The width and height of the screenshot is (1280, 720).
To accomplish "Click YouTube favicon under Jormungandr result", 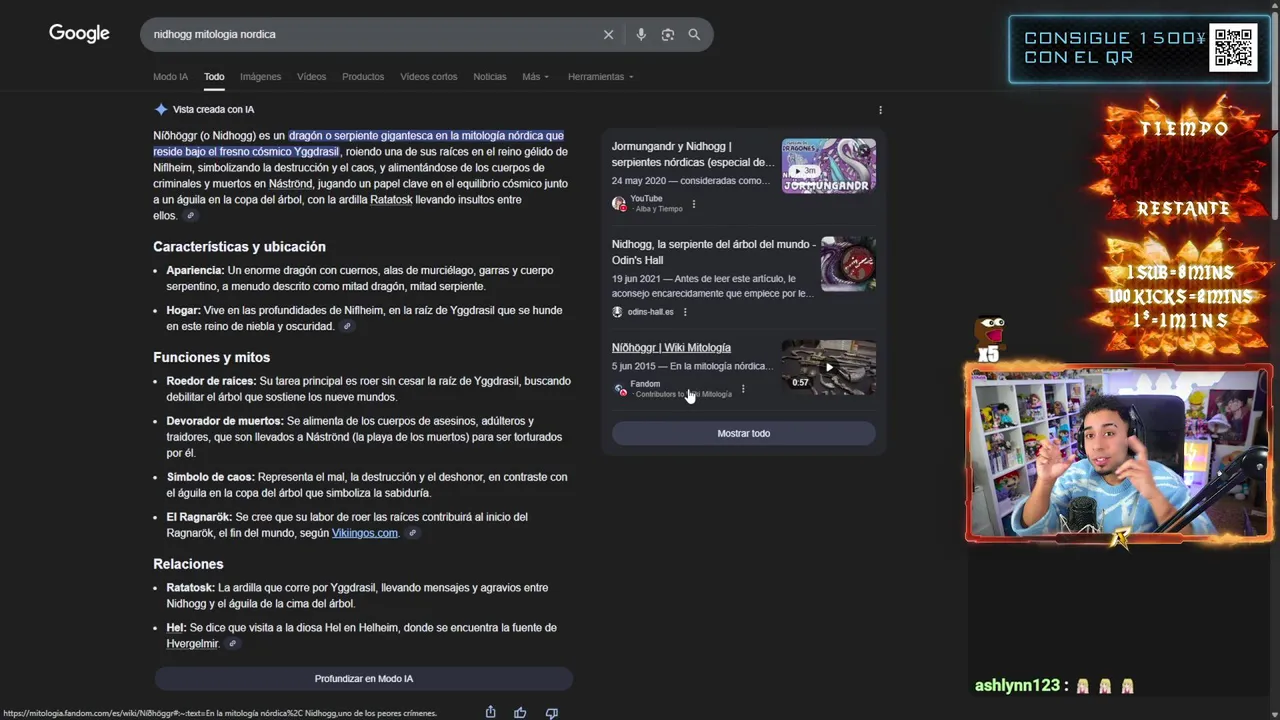I will tap(619, 204).
